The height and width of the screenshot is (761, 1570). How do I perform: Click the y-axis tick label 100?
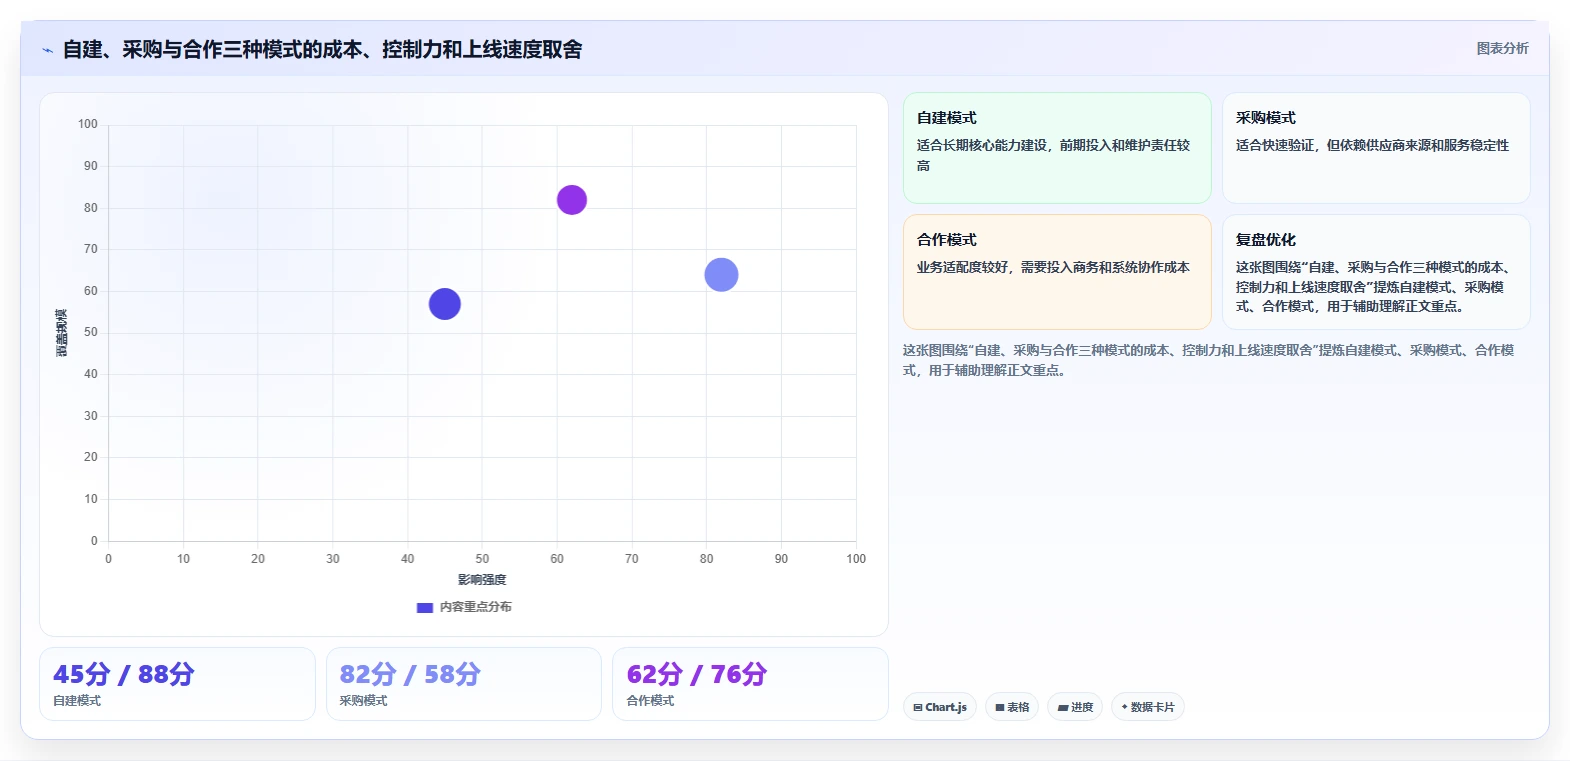[88, 124]
